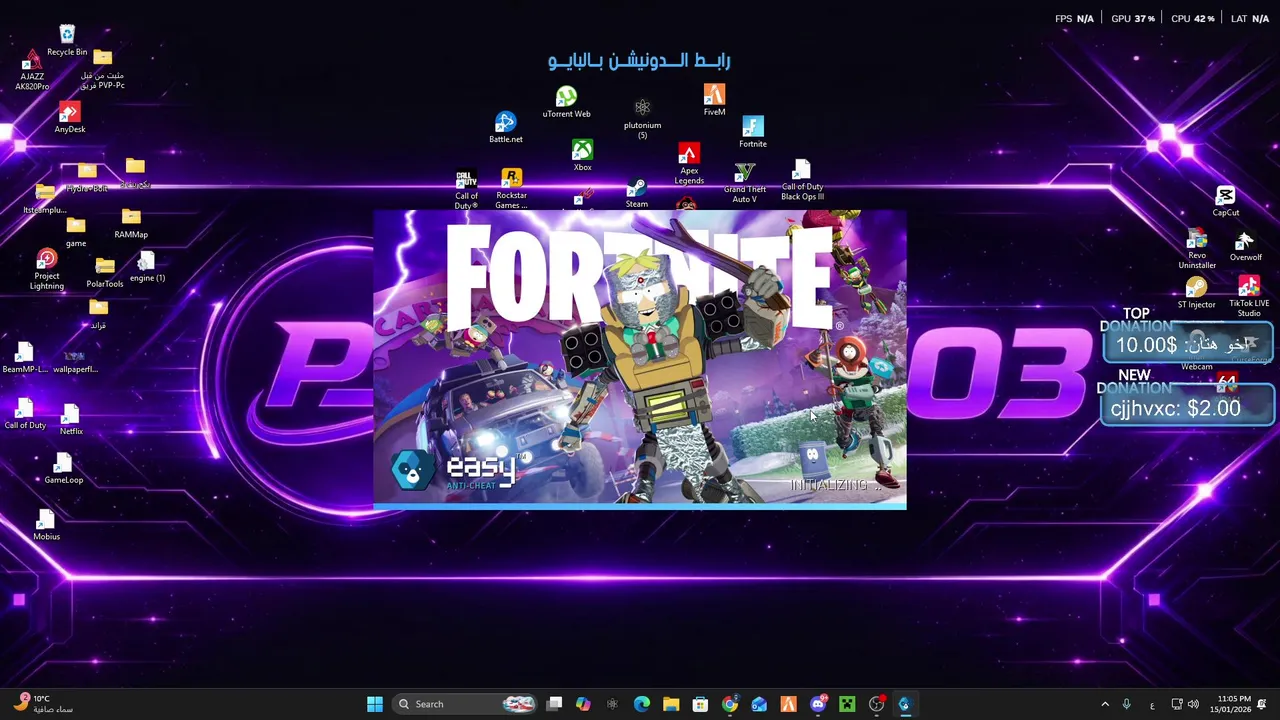Open Grand Theft Auto V shortcut
Viewport: 1280px width, 720px height.
745,184
